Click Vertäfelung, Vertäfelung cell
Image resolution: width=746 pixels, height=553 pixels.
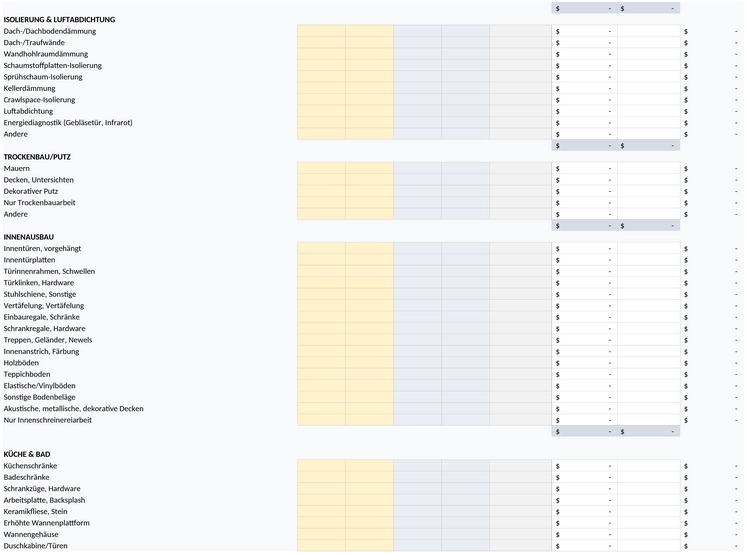pyautogui.click(x=44, y=305)
